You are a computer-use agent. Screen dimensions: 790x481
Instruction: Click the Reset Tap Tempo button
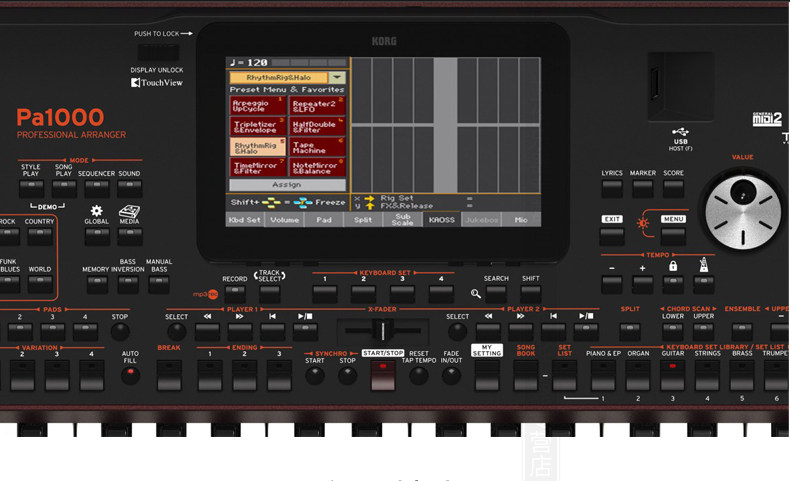coord(419,376)
